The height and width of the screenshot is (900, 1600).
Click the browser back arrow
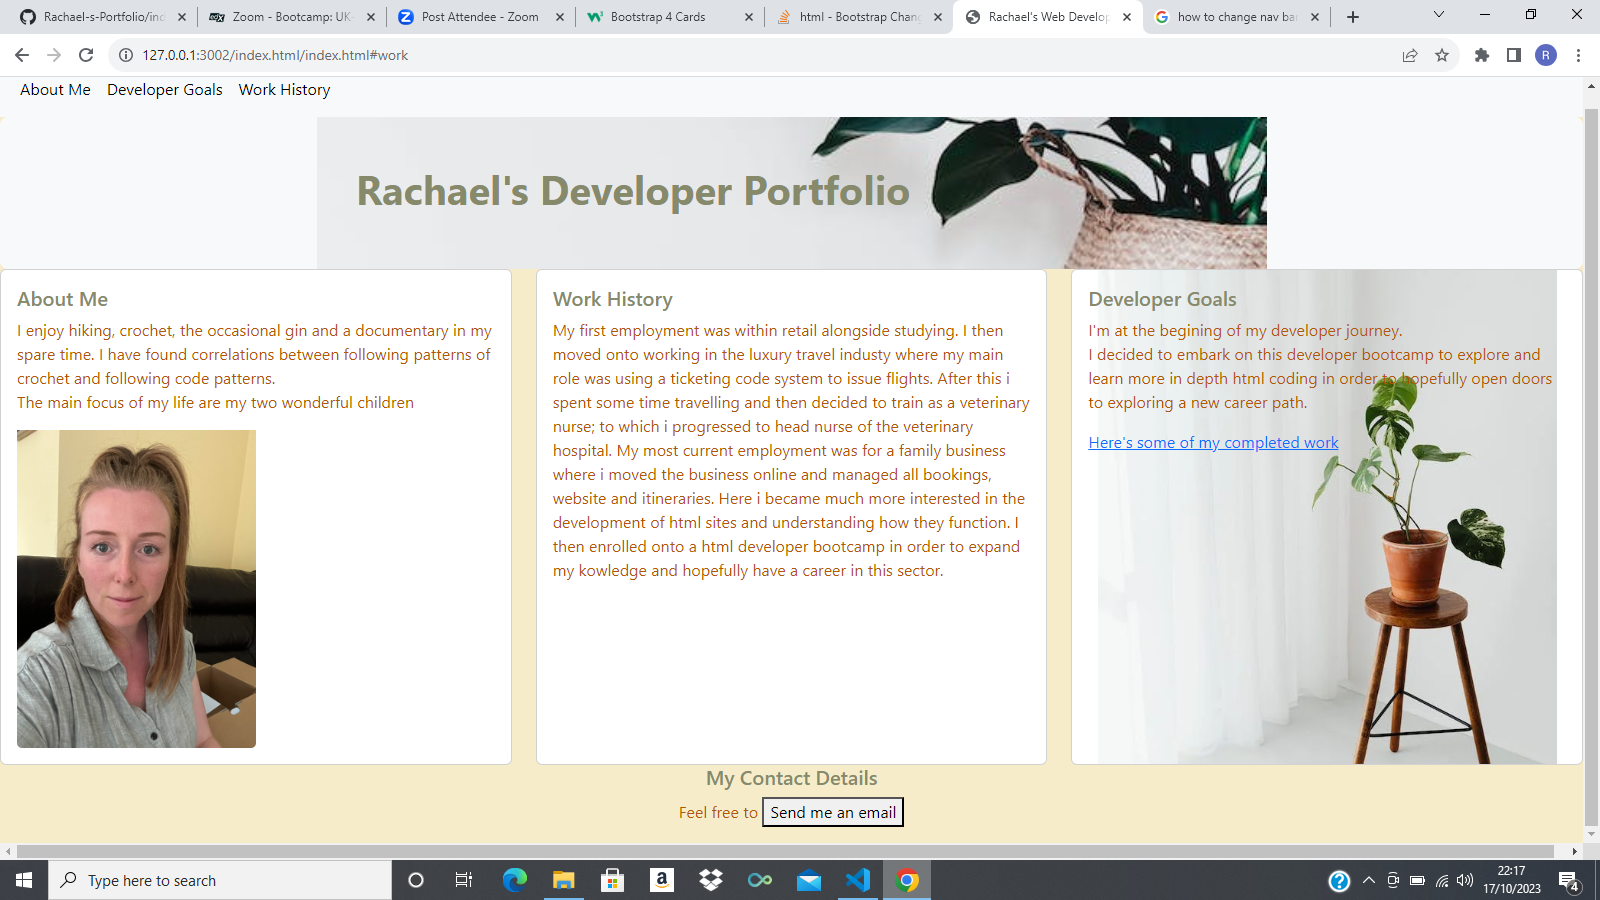[x=22, y=55]
